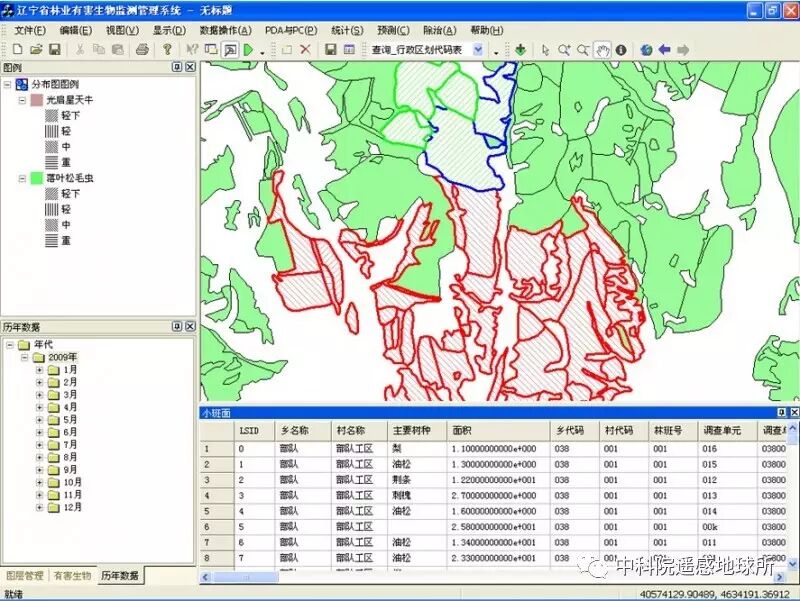The height and width of the screenshot is (601, 800).
Task: Click the second Save disk icon near query
Action: 331,49
